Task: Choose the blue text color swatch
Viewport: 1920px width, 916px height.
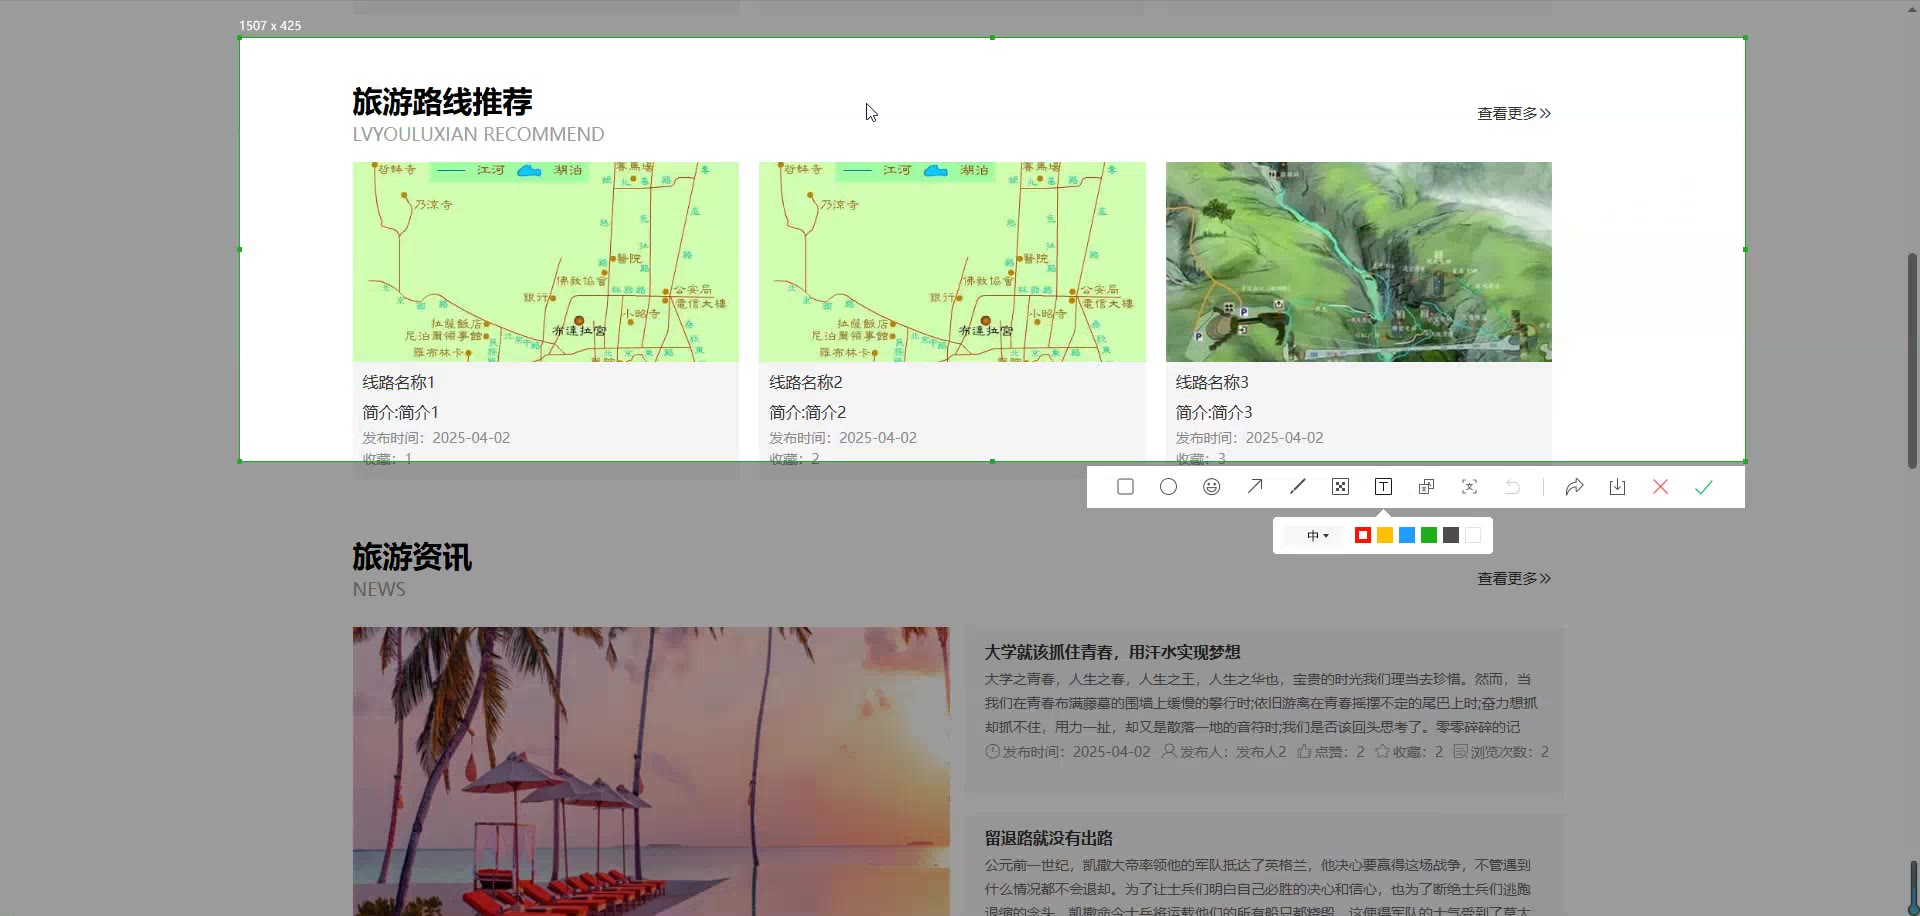Action: pyautogui.click(x=1407, y=536)
